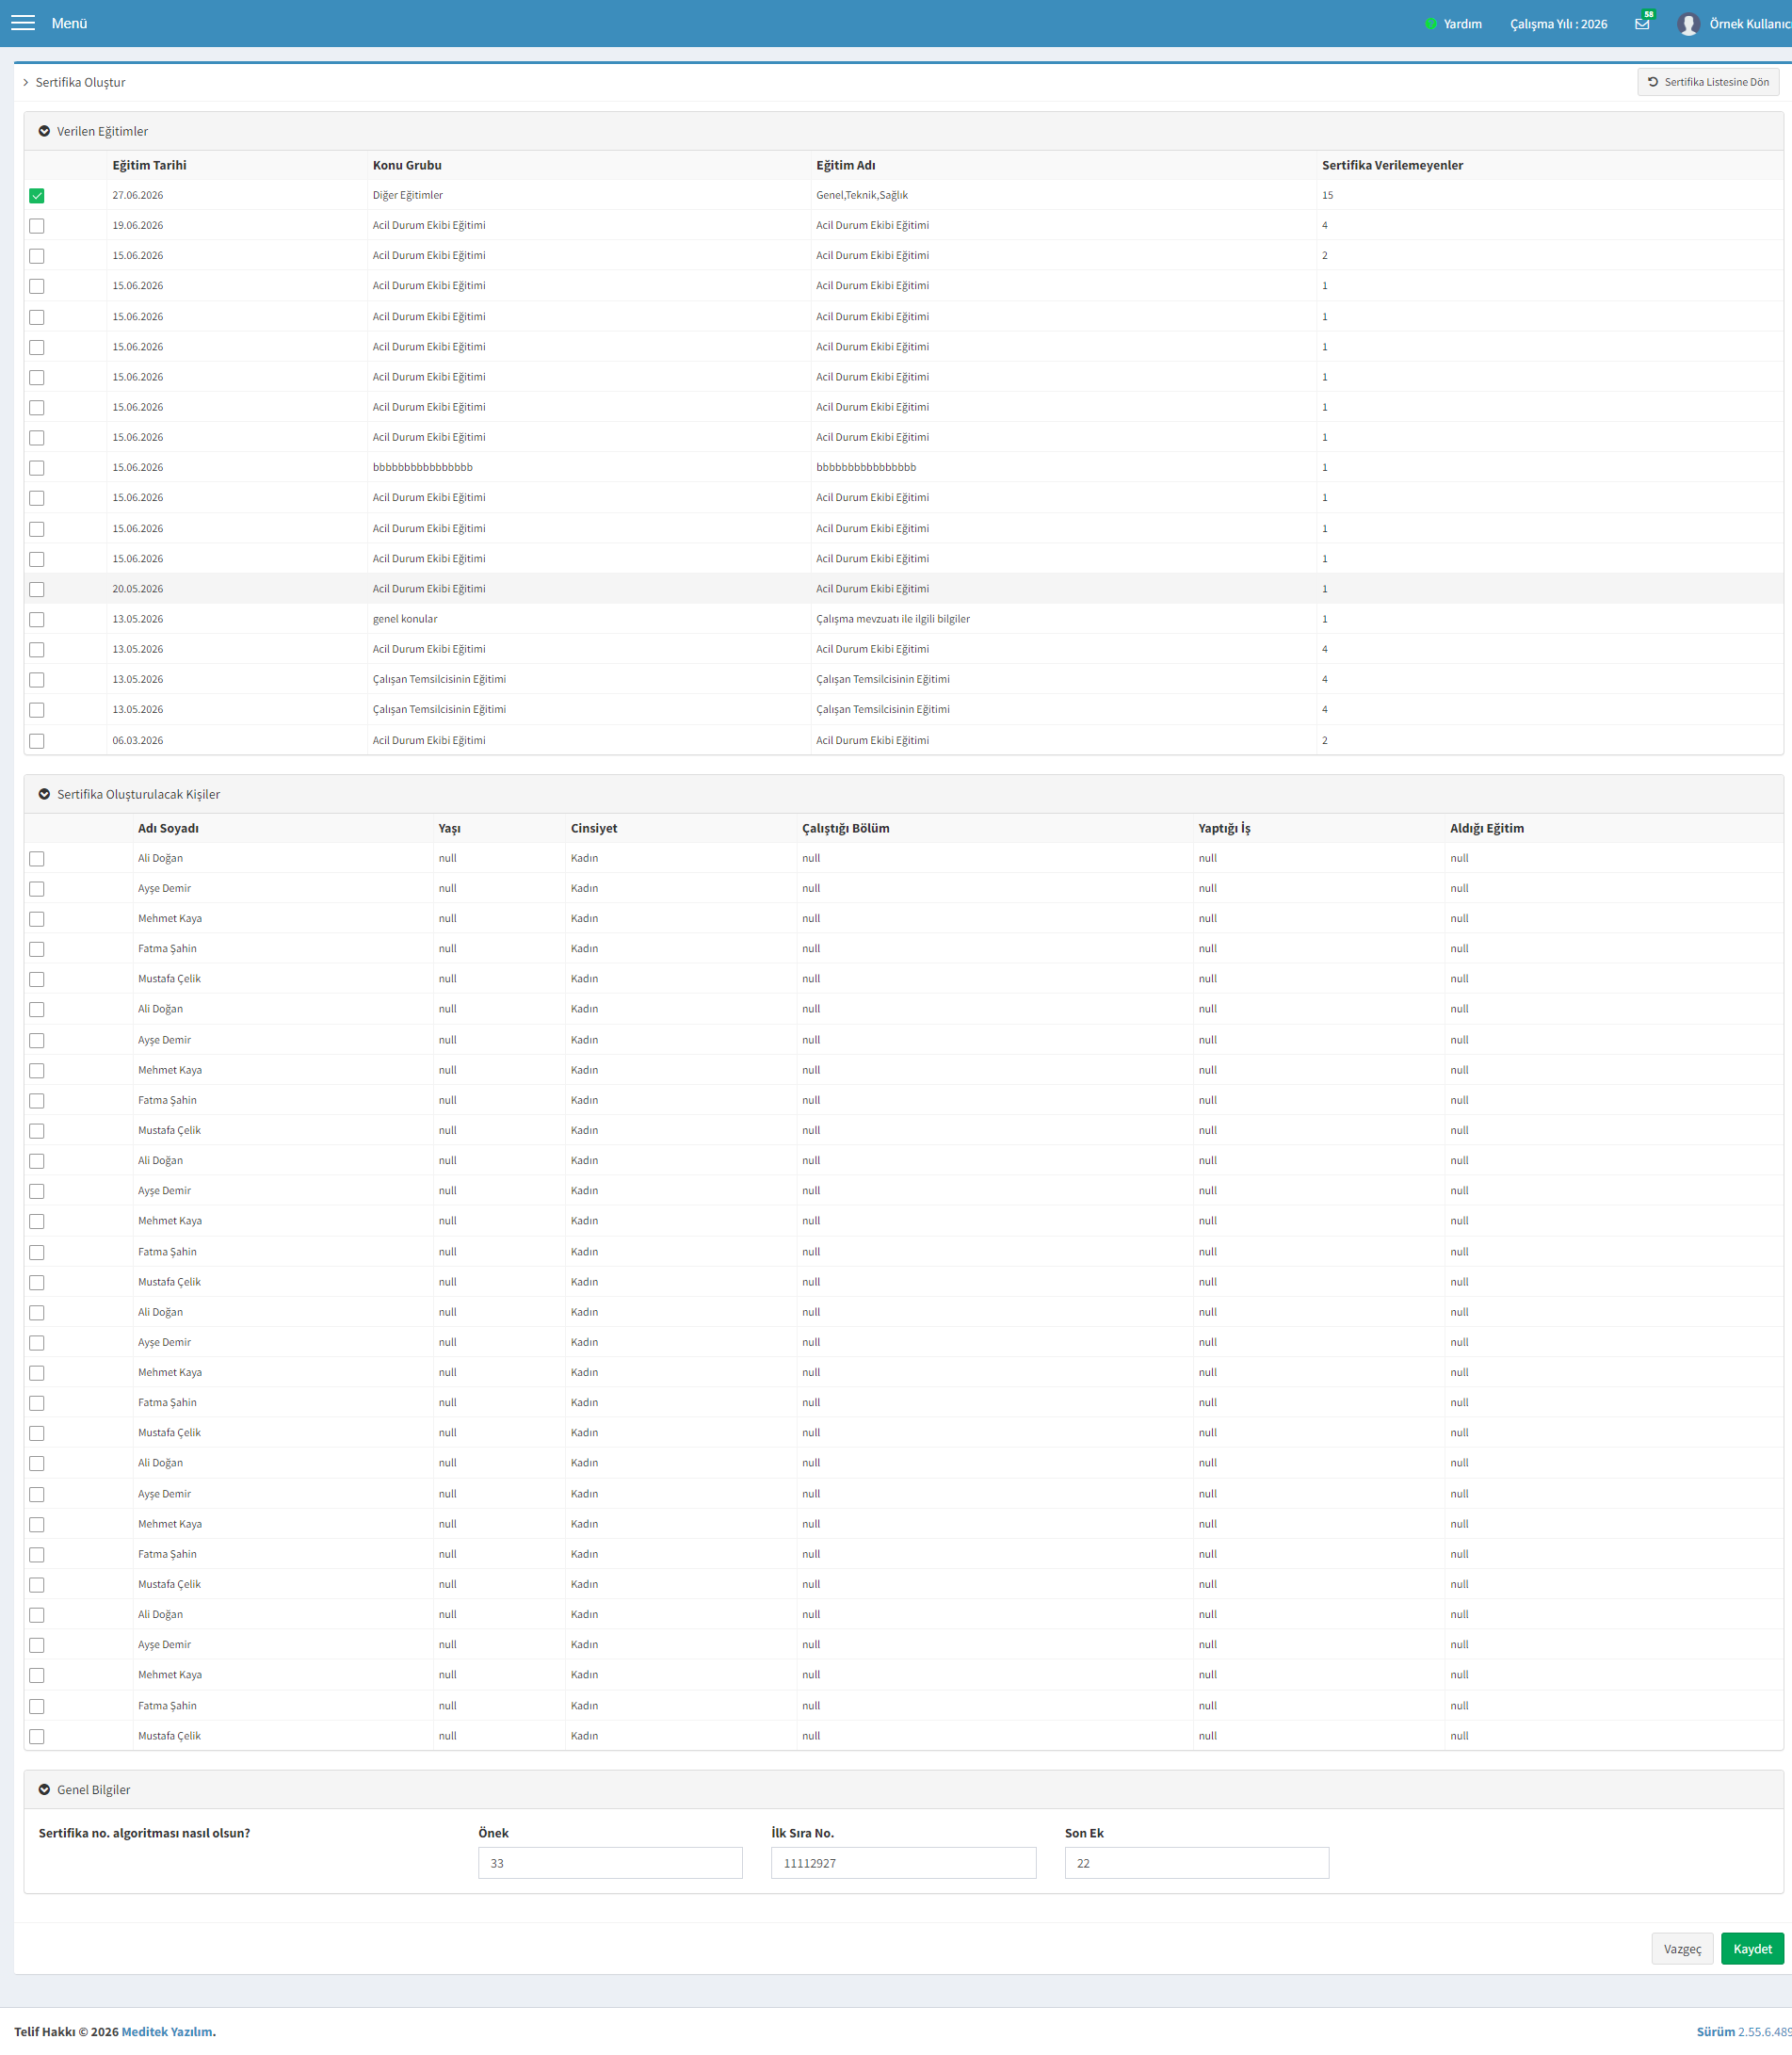Click the user avatar icon

(1688, 24)
